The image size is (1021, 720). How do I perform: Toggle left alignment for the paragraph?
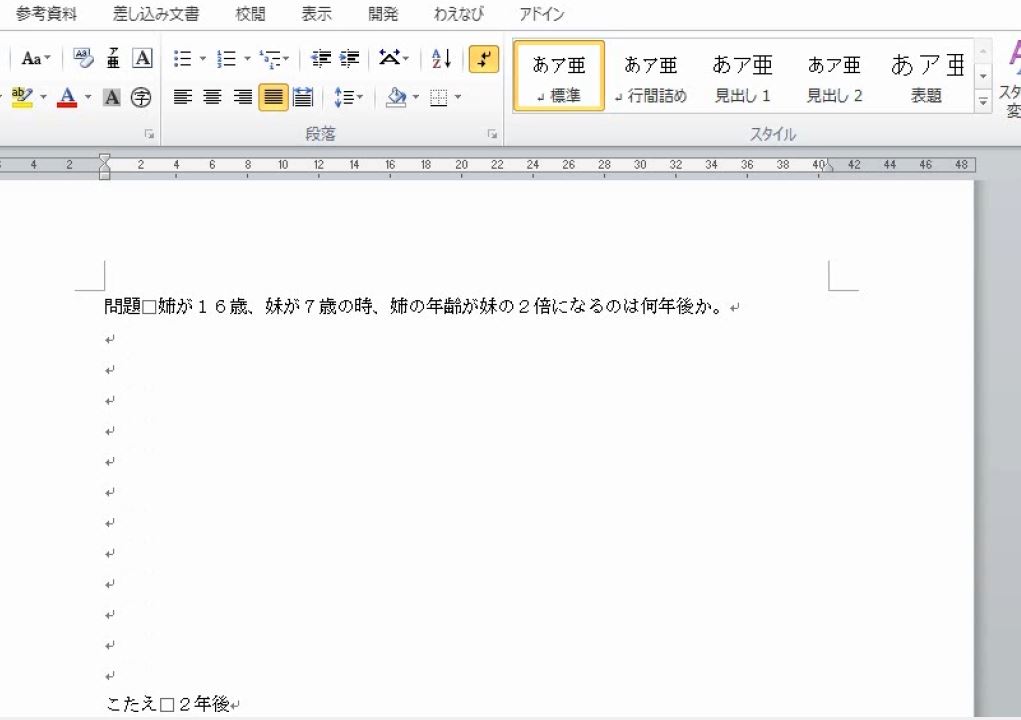pyautogui.click(x=182, y=97)
